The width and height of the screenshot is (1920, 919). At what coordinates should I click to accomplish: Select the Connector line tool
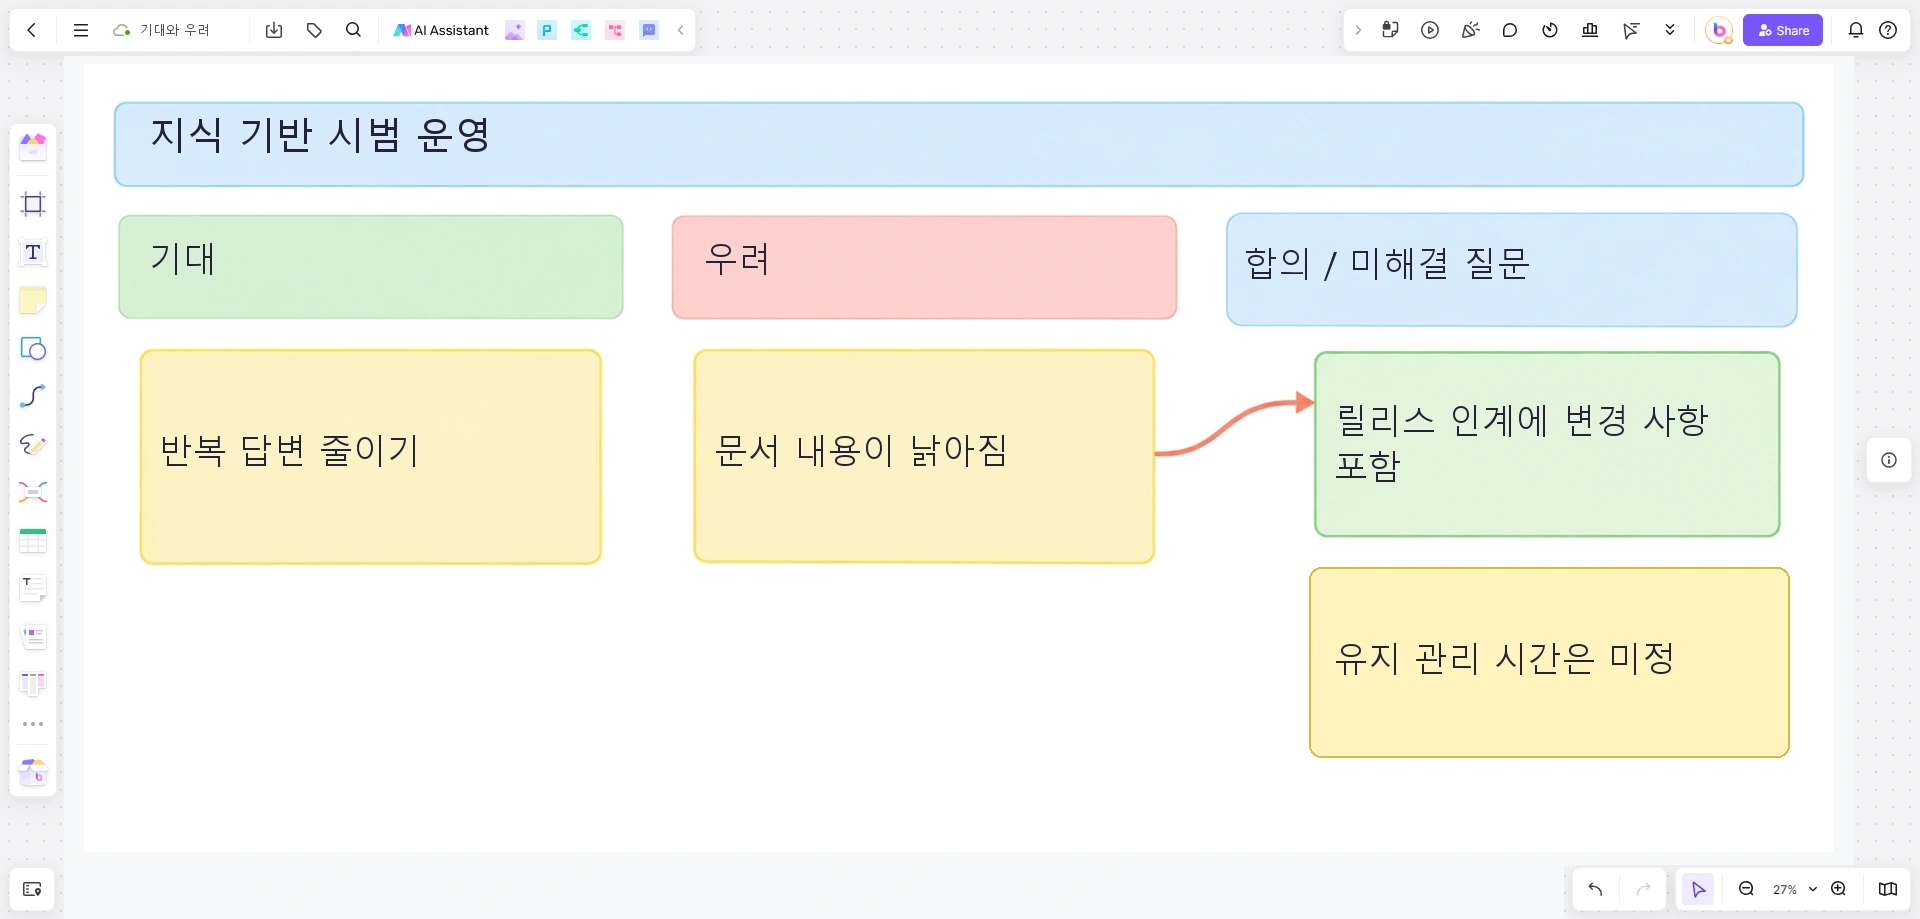(x=33, y=396)
